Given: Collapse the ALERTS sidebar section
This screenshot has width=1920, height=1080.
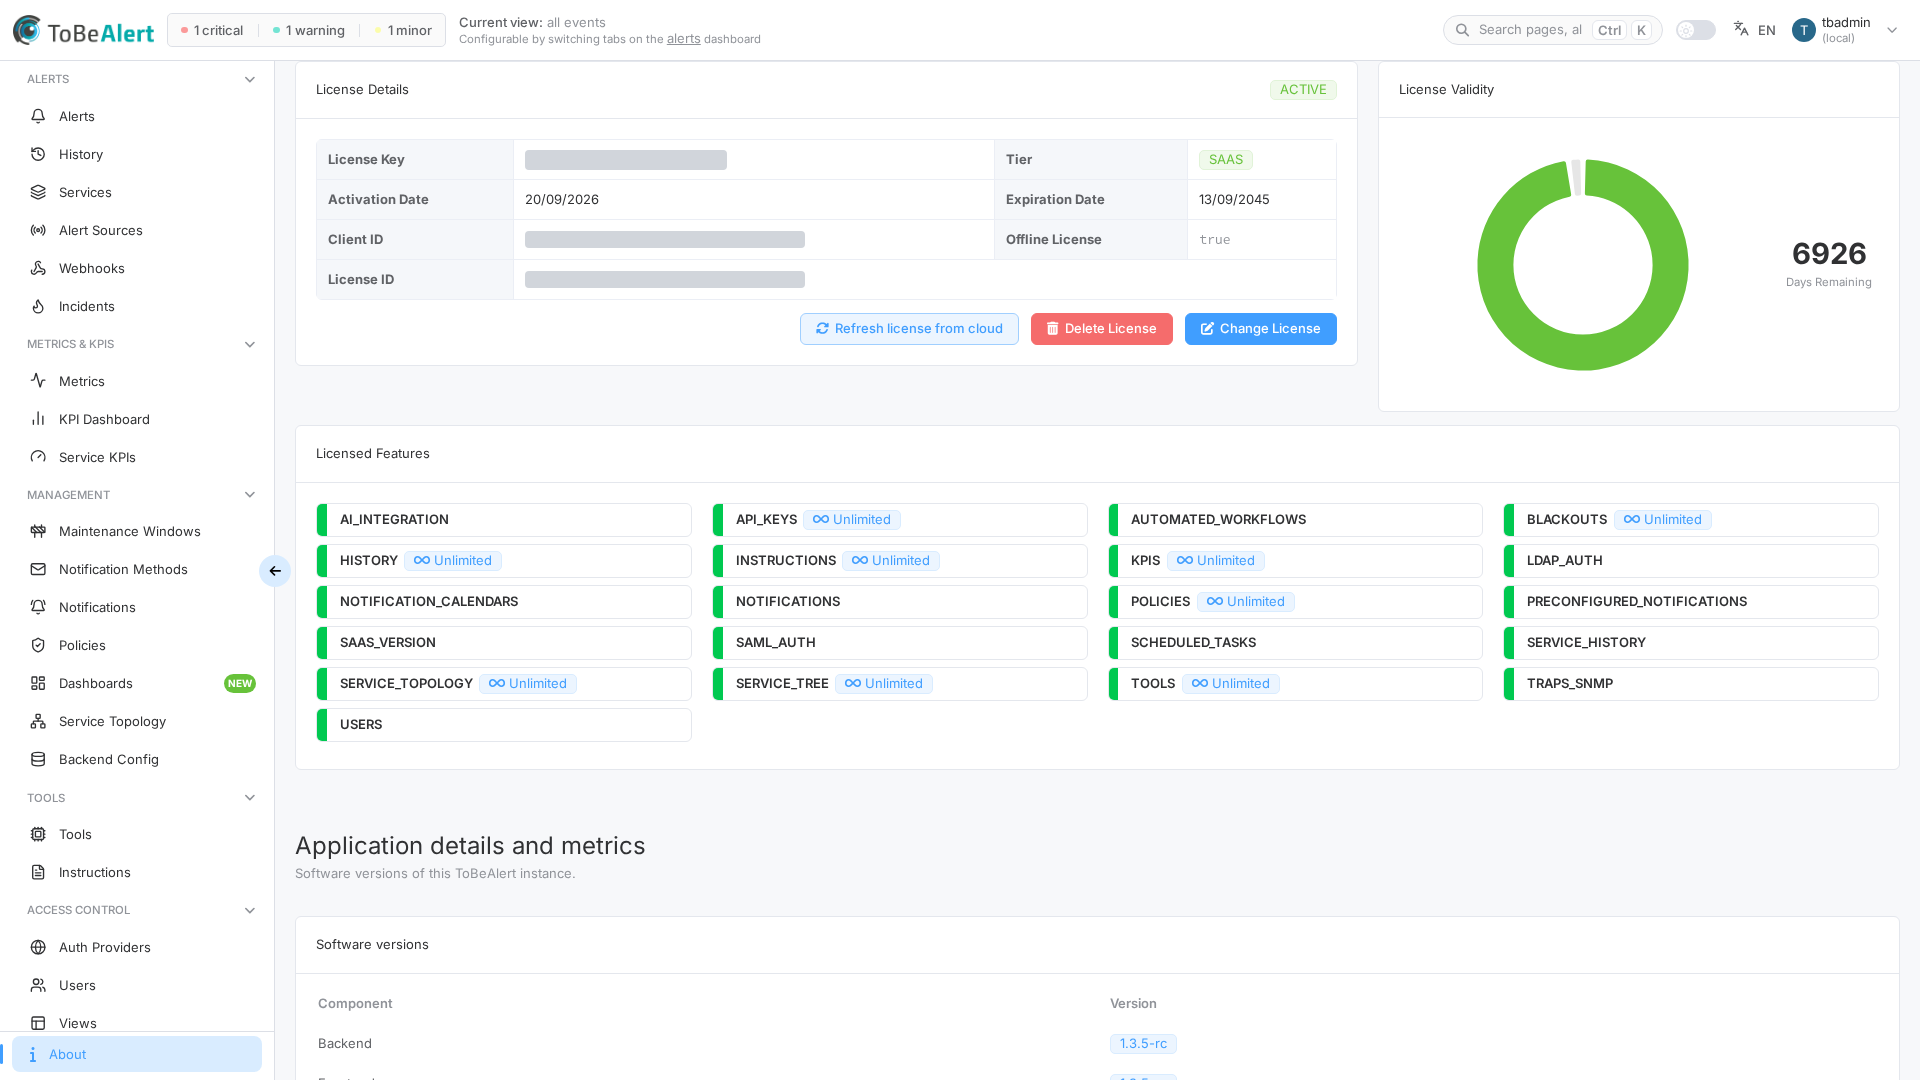Looking at the screenshot, I should (250, 79).
